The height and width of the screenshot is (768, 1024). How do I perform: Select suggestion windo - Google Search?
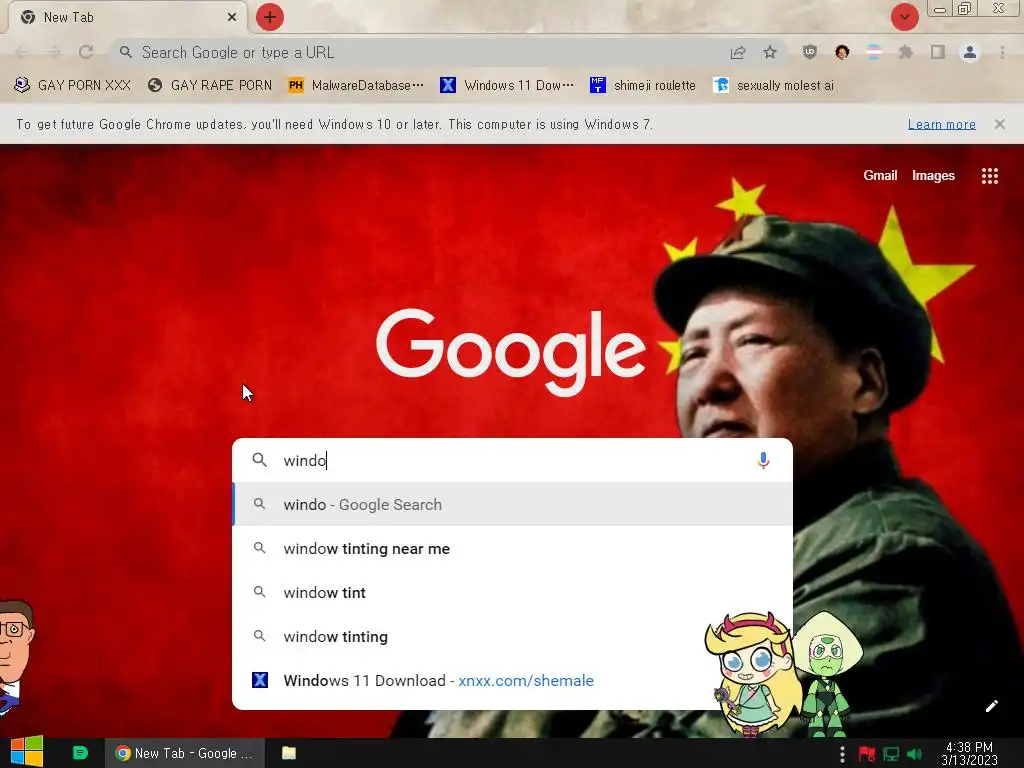pos(513,504)
